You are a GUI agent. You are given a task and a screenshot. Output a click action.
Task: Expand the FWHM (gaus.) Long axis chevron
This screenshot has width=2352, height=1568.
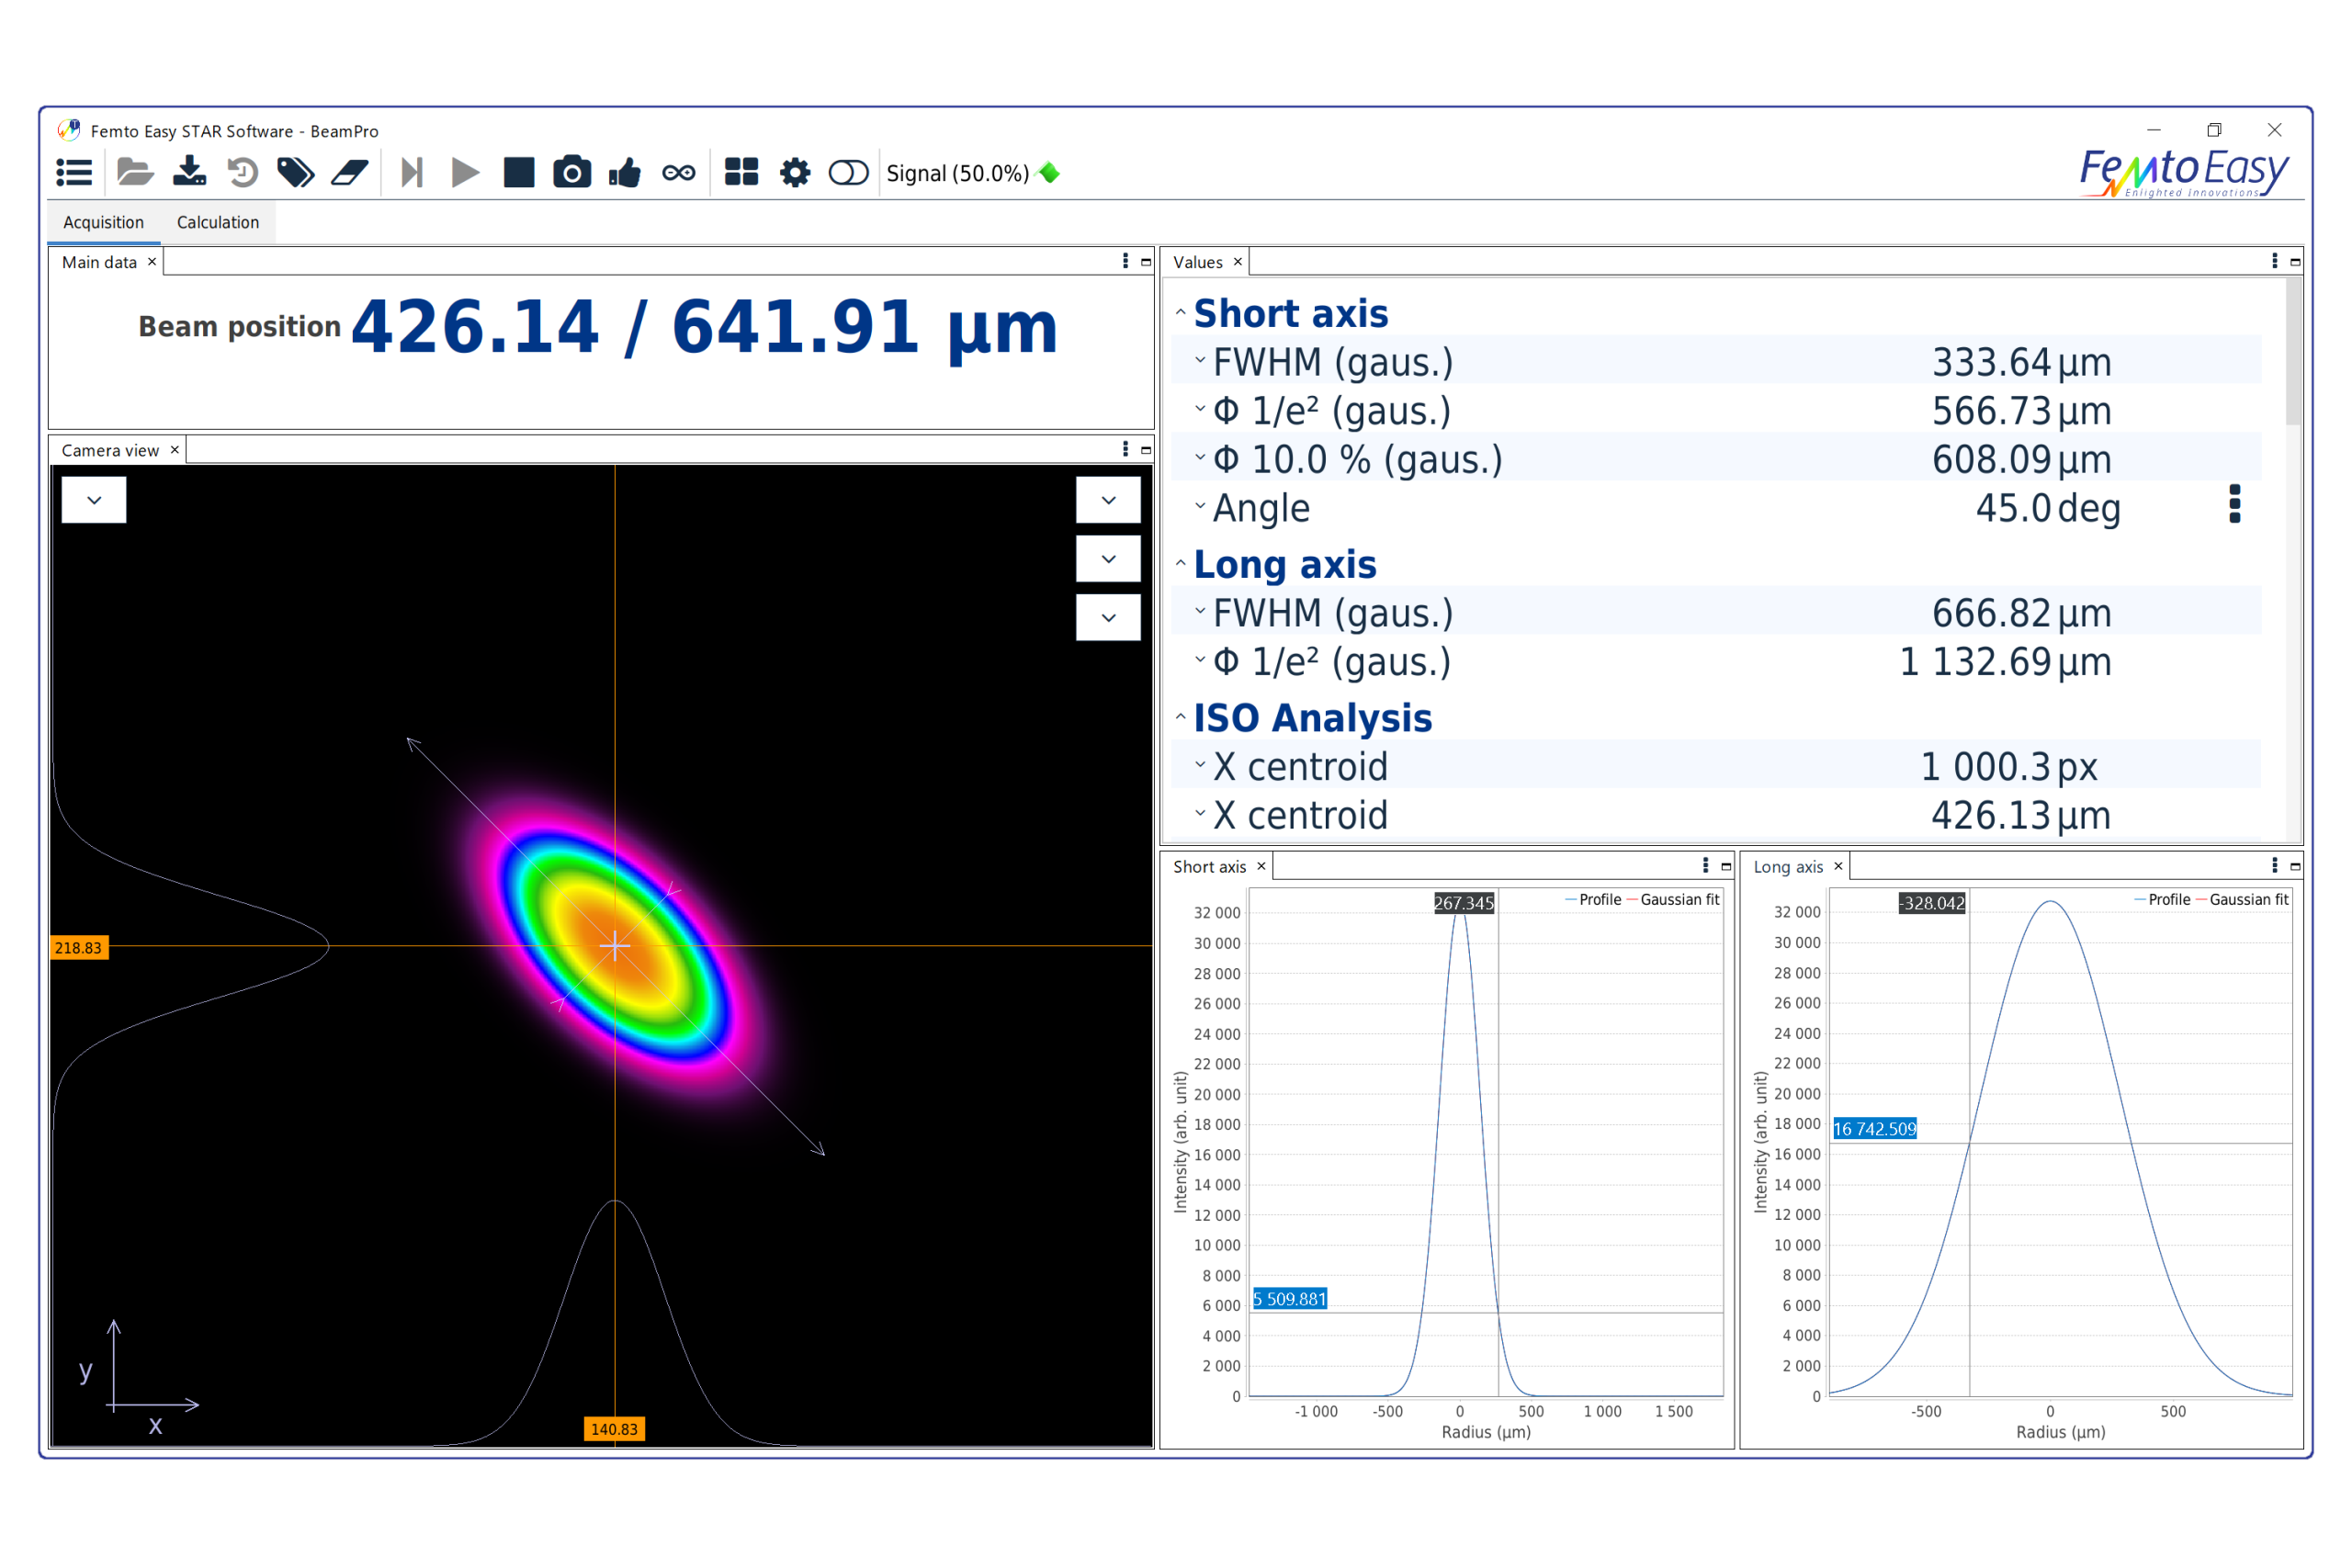point(1200,612)
